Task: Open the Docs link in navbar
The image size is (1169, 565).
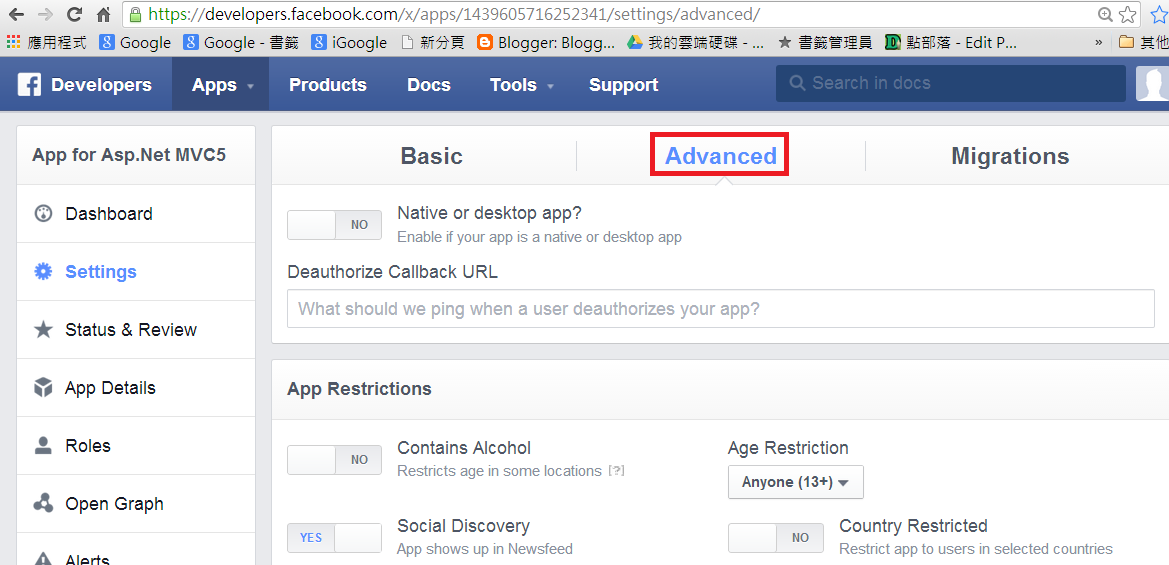Action: (429, 85)
